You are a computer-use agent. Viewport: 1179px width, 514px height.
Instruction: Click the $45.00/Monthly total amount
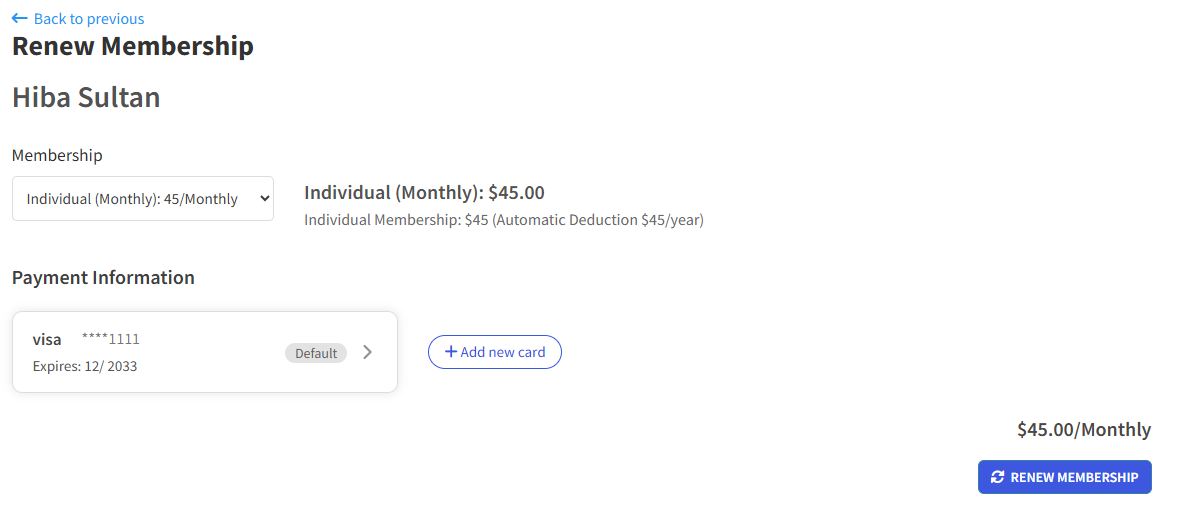[1084, 430]
